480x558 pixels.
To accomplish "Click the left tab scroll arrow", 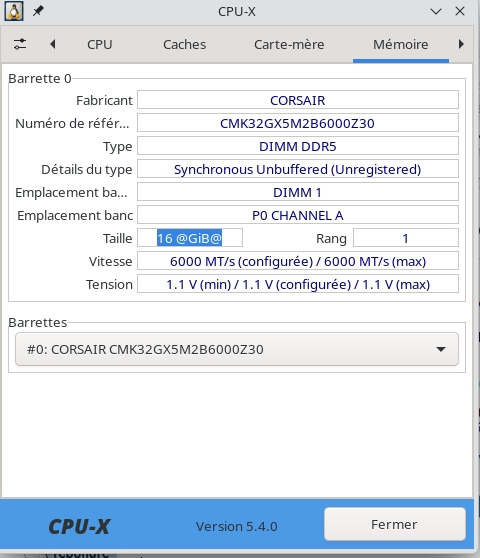I will 53,44.
